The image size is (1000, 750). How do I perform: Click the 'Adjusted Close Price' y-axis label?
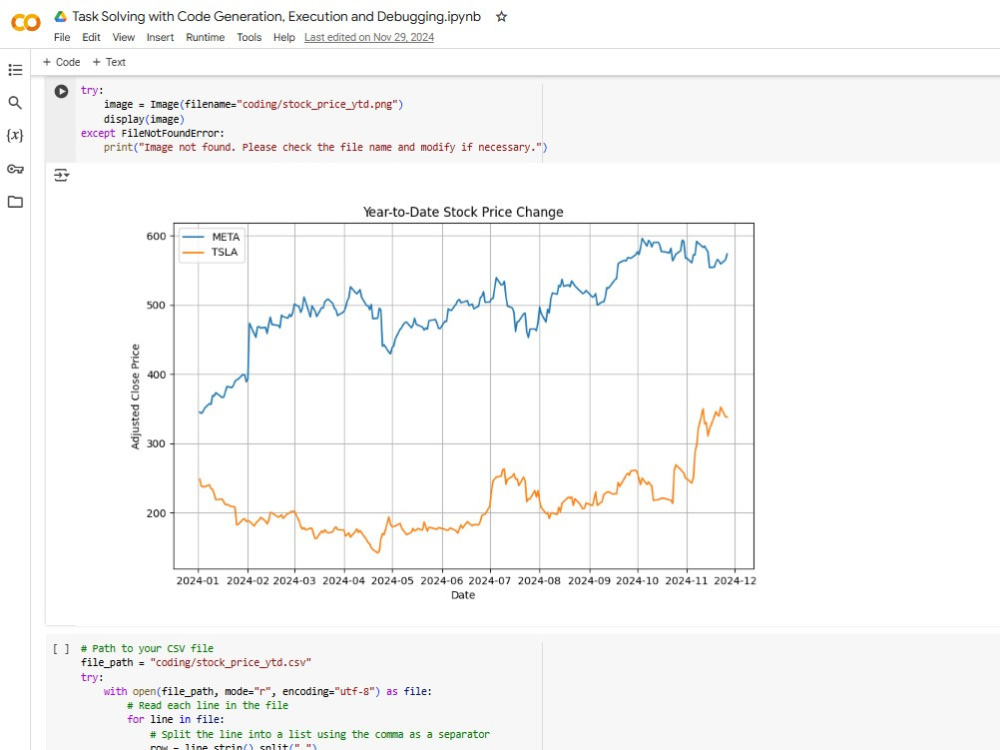[135, 397]
